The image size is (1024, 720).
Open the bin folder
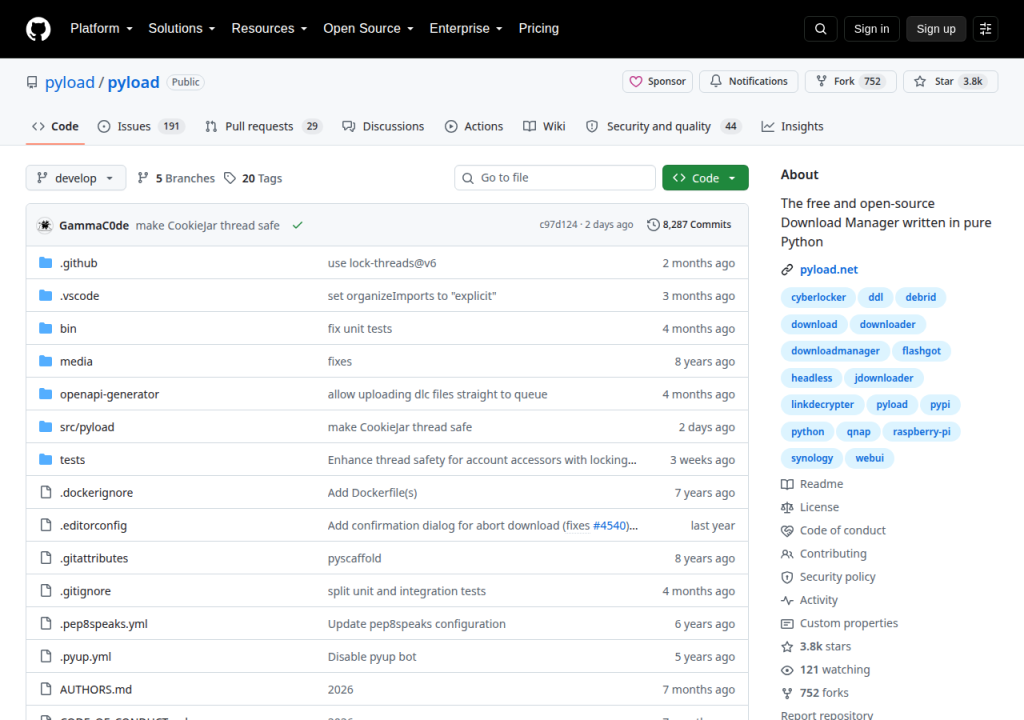coord(68,329)
